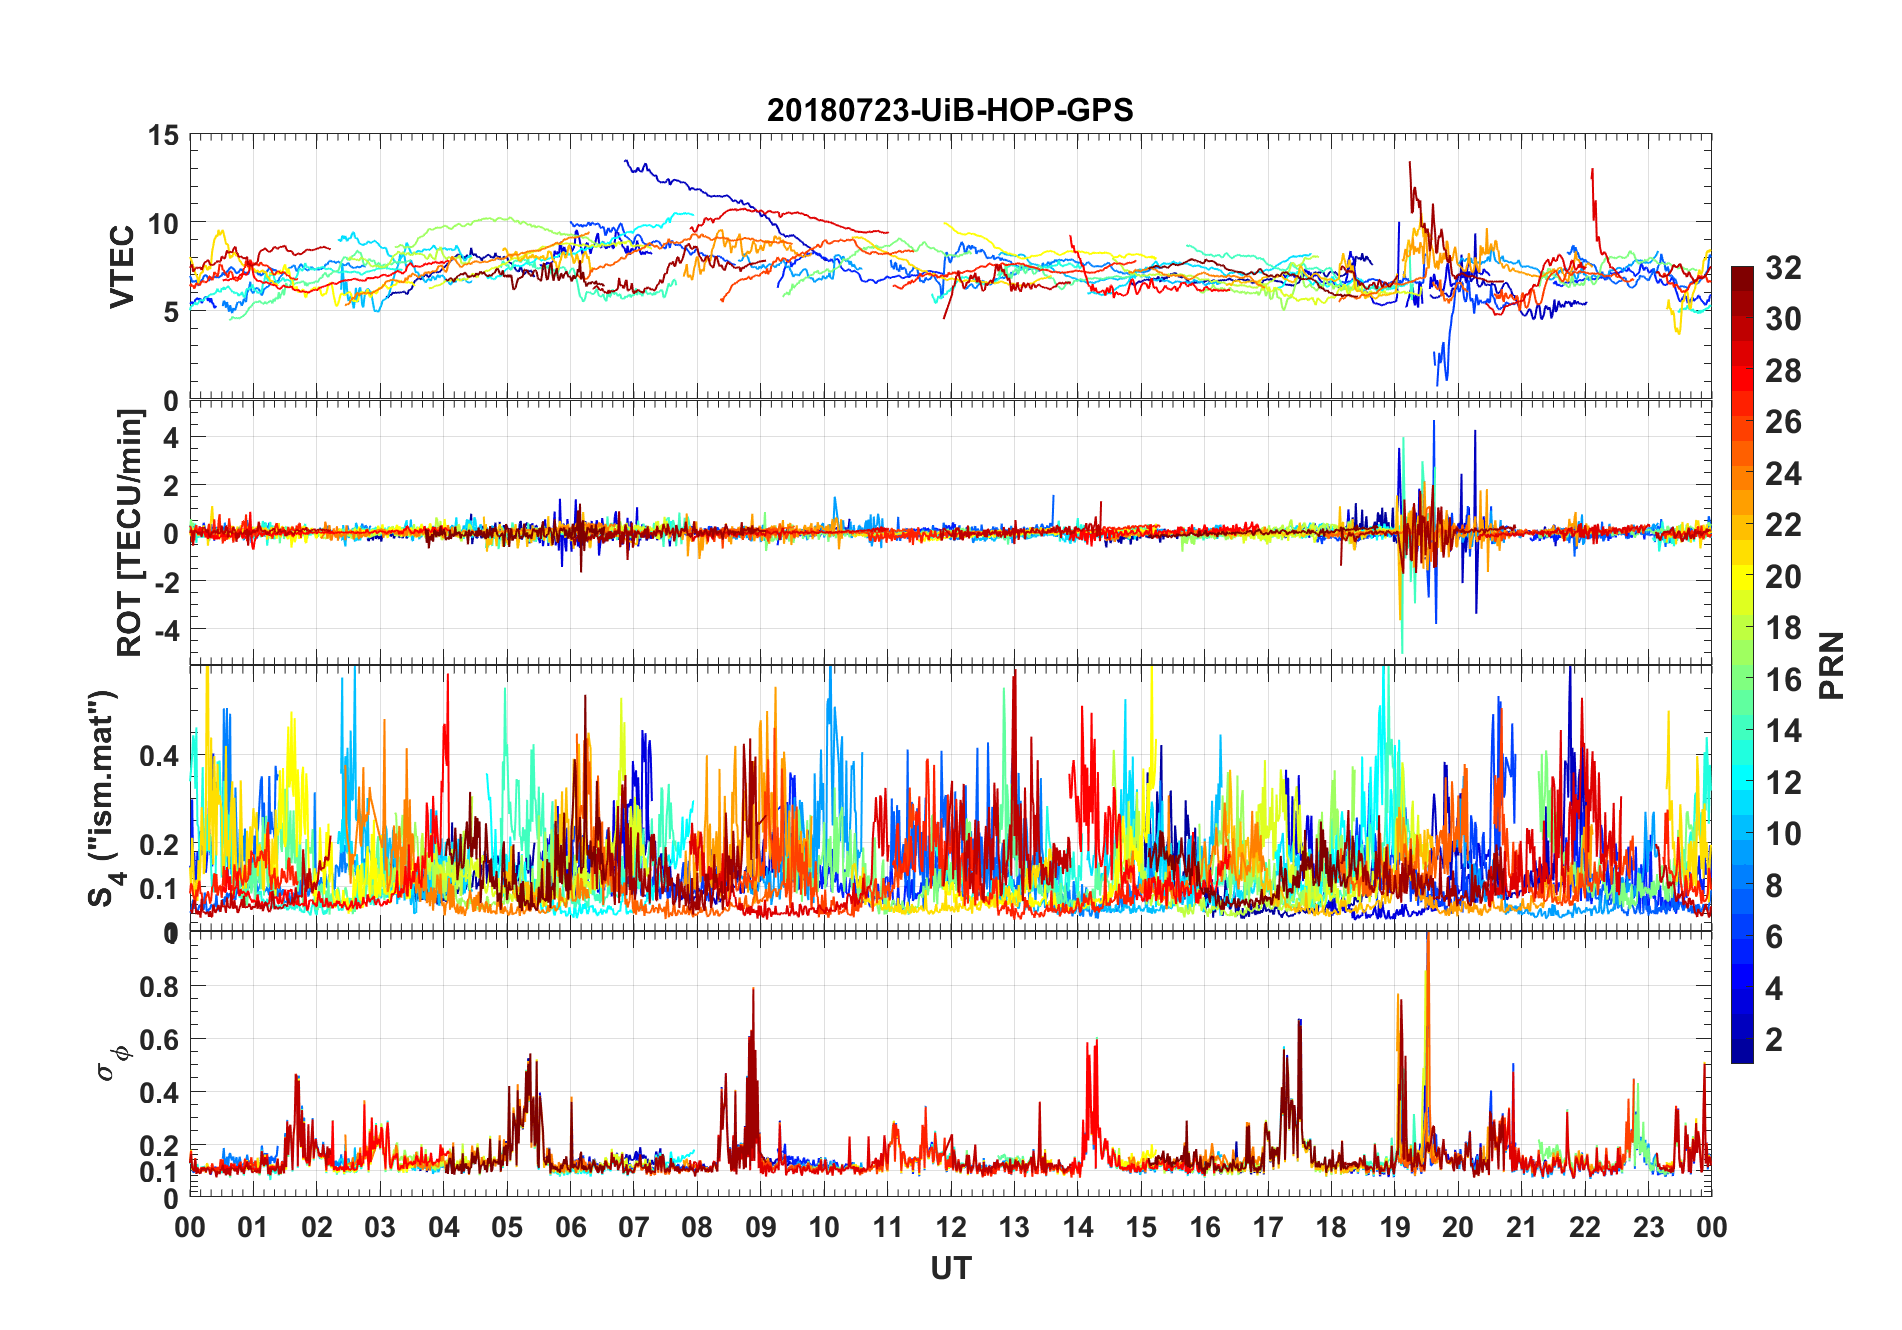Click colorbar tick label 2
This screenshot has height=1330, width=1902.
click(x=1774, y=1039)
